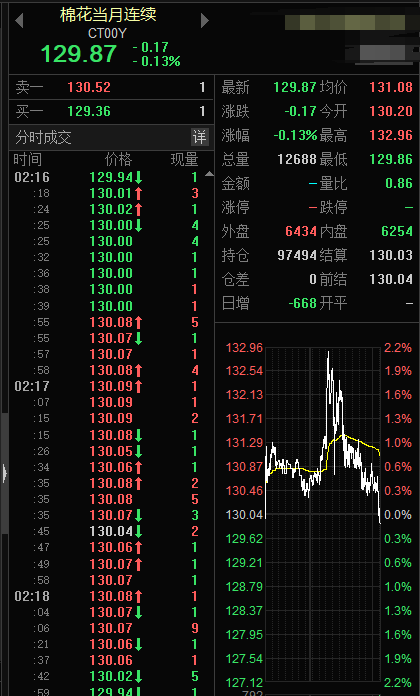Click chart axis label 131.29
This screenshot has width=420, height=696.
[244, 443]
